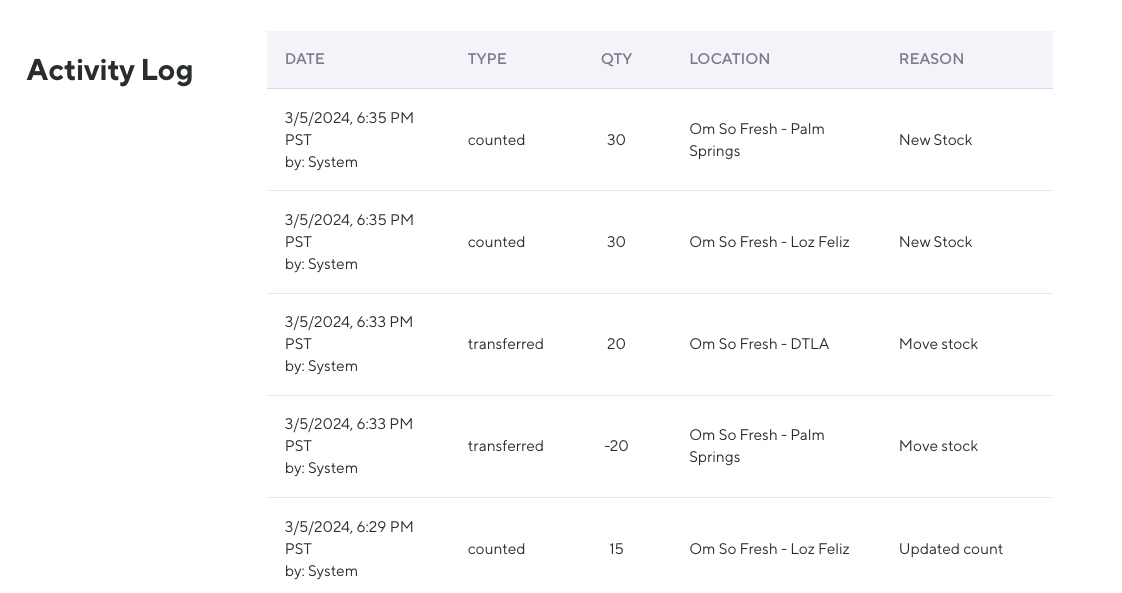The image size is (1122, 593).
Task: Sort by the DATE column header
Action: coord(305,59)
